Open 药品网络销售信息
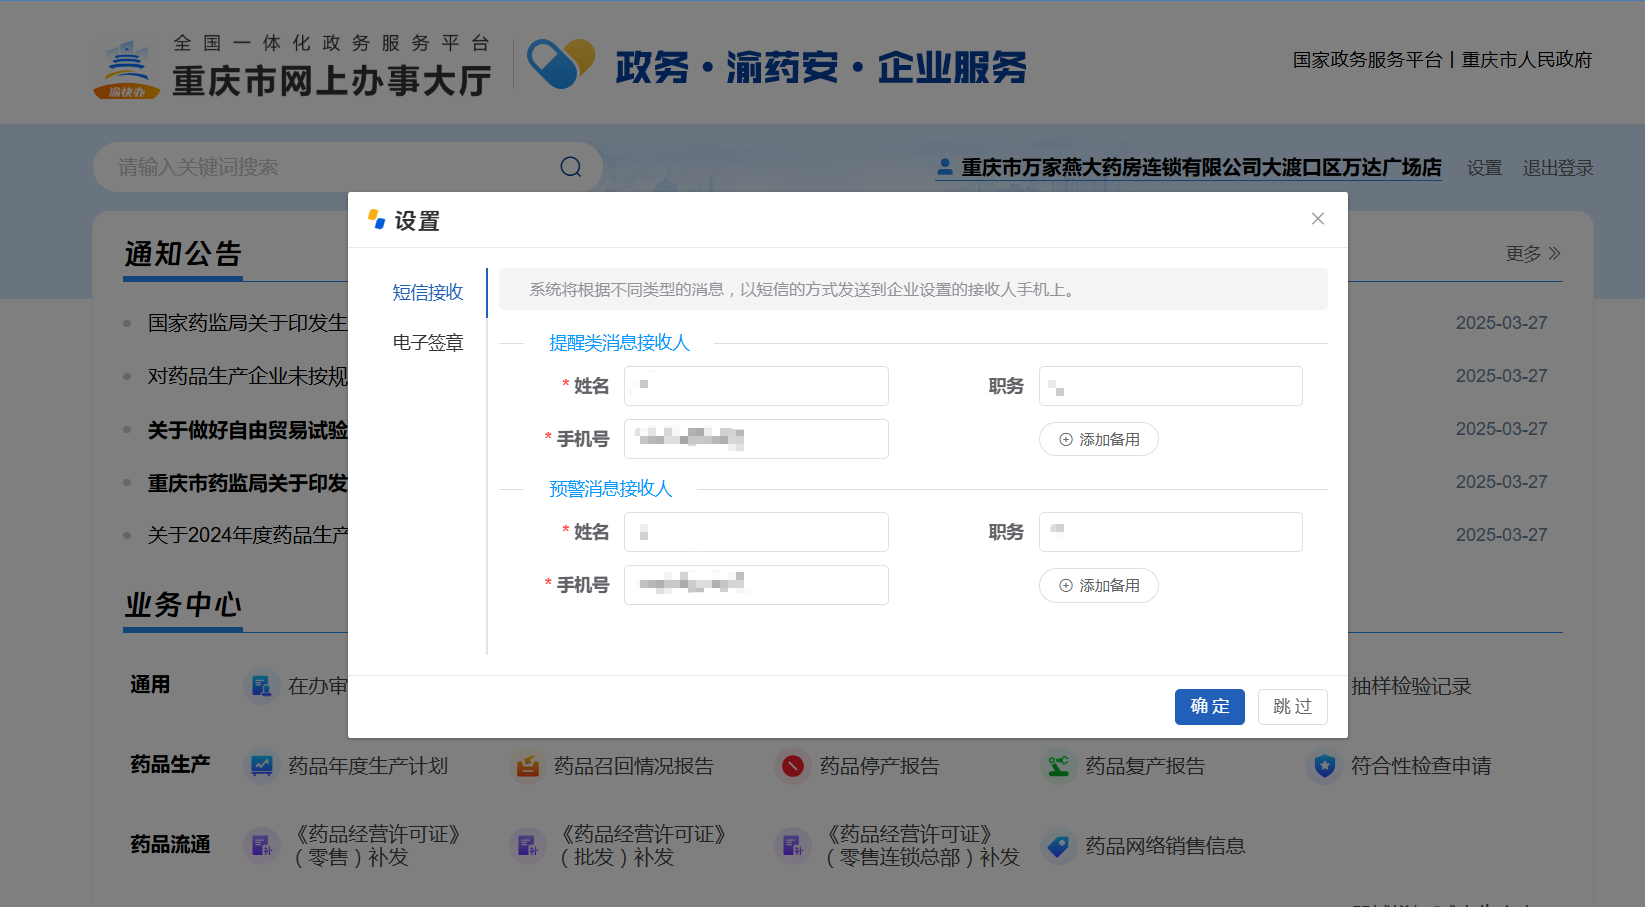The image size is (1645, 907). tap(1165, 846)
